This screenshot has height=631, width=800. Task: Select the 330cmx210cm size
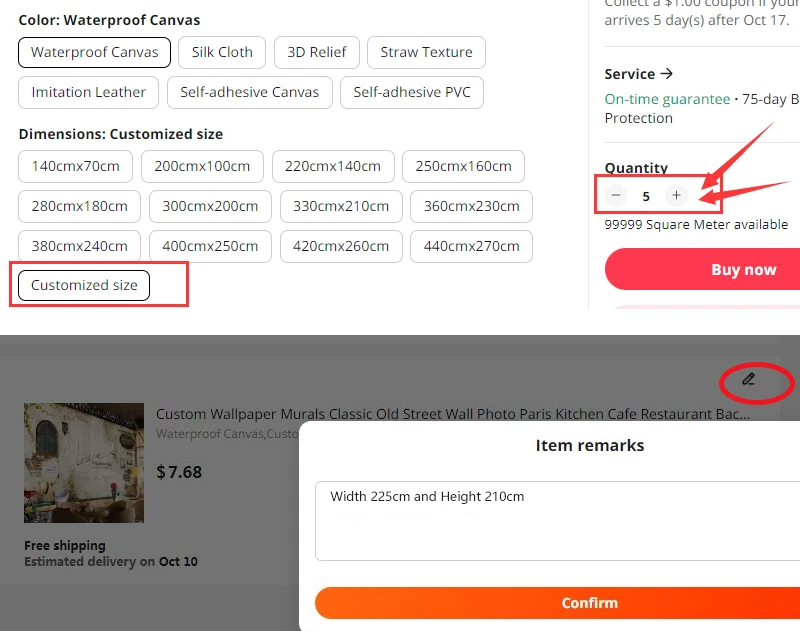[341, 206]
